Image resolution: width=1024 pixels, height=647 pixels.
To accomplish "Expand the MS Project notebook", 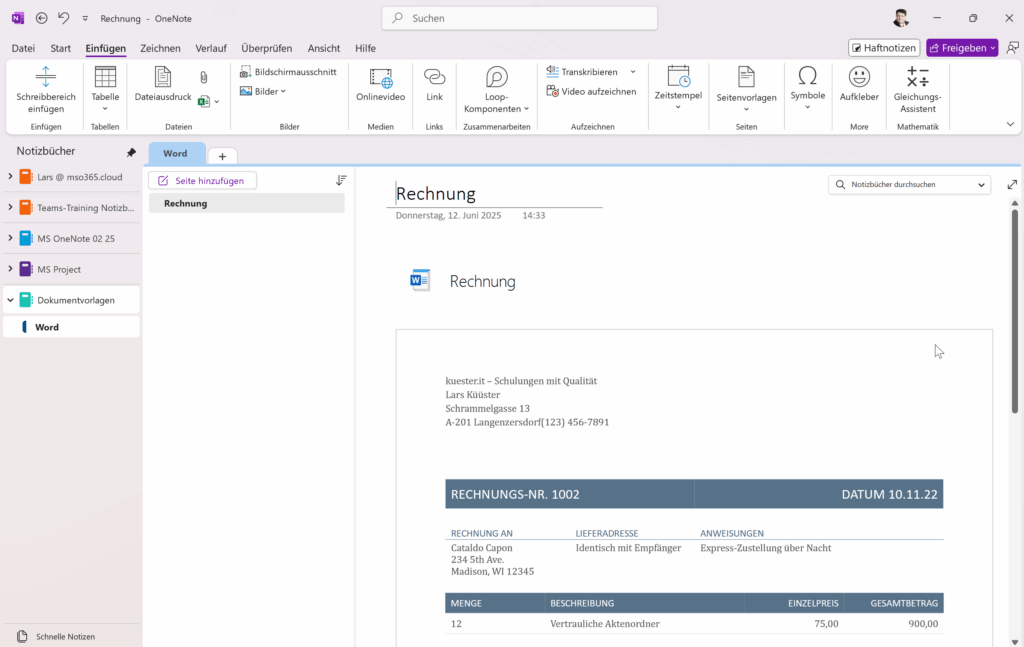I will (x=10, y=268).
